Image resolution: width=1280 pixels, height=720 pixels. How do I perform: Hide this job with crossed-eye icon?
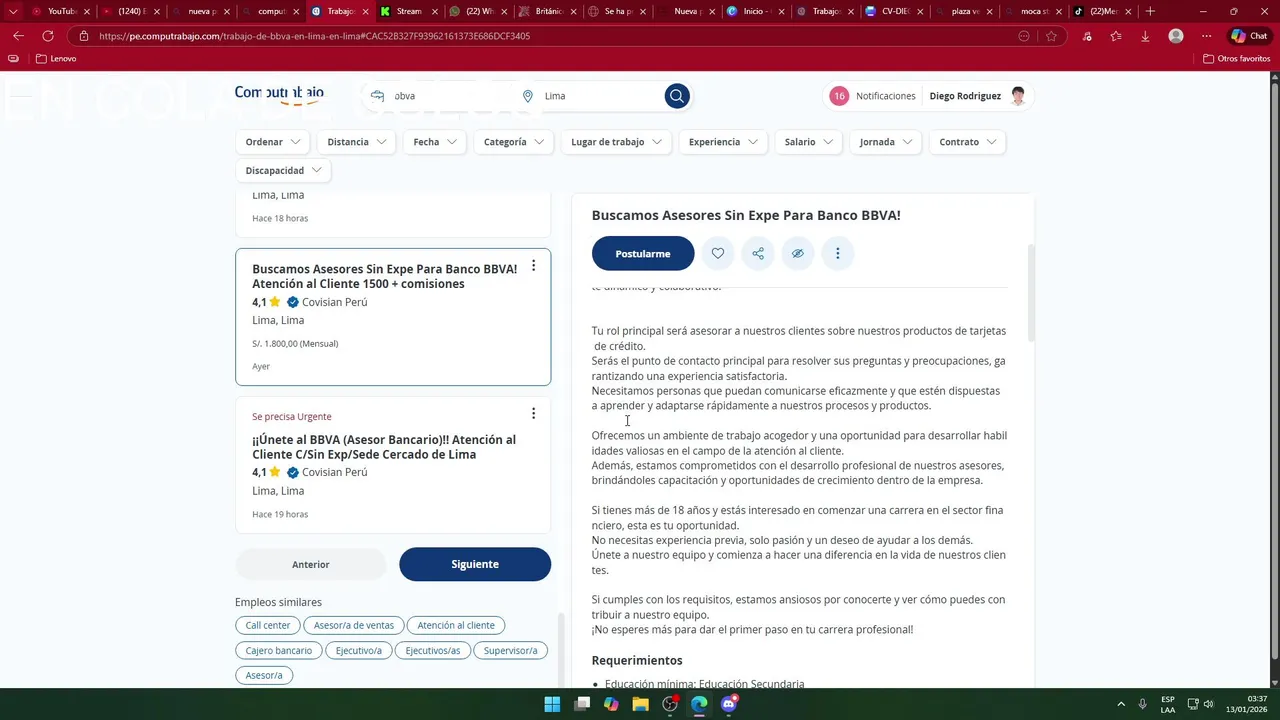[x=798, y=254]
